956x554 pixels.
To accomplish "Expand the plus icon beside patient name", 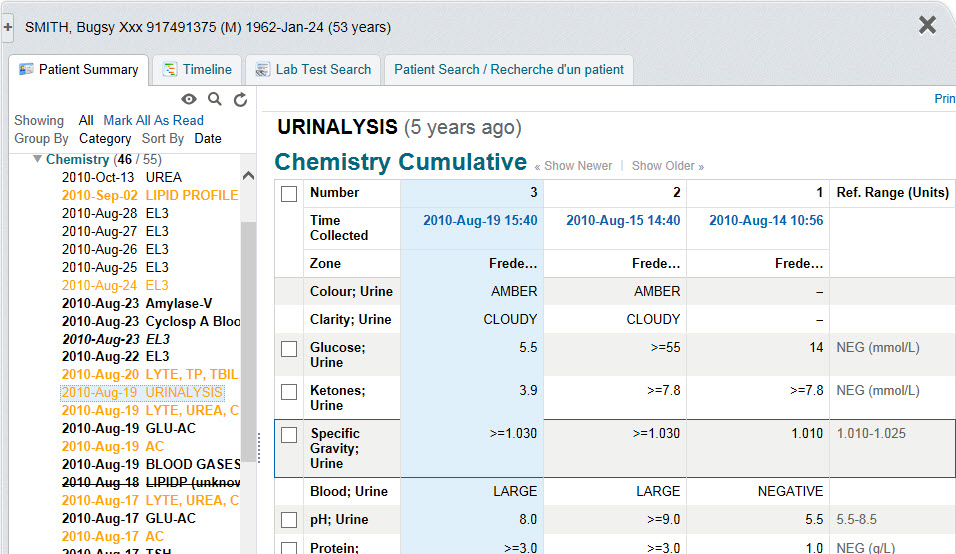I will tap(7, 27).
